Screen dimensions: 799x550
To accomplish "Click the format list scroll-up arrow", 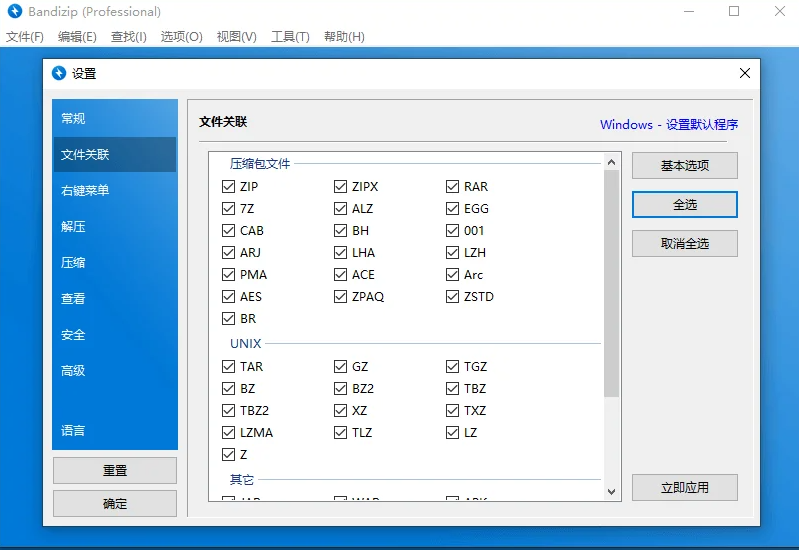I will 611,163.
